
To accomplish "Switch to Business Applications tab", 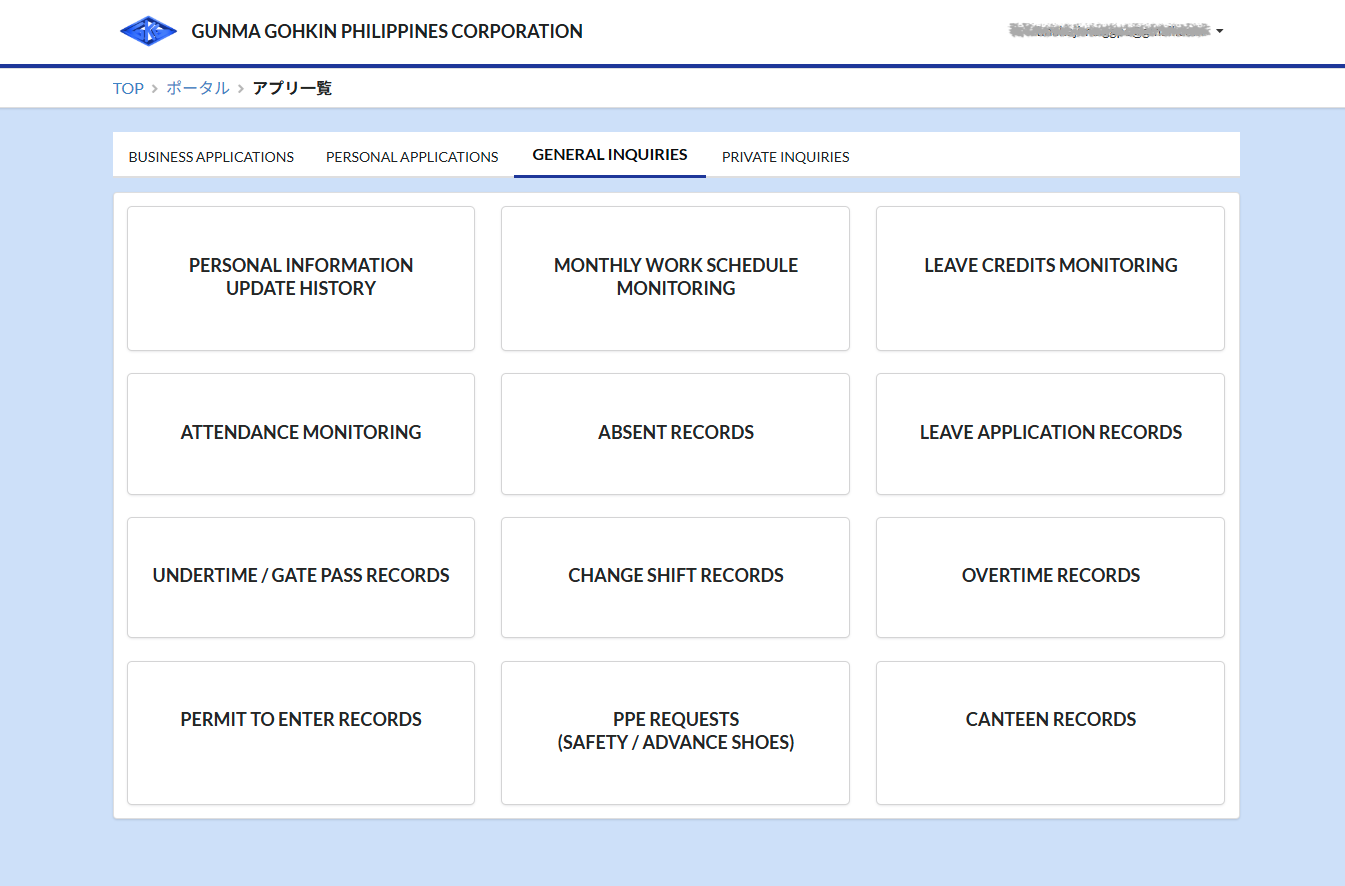I will click(211, 157).
